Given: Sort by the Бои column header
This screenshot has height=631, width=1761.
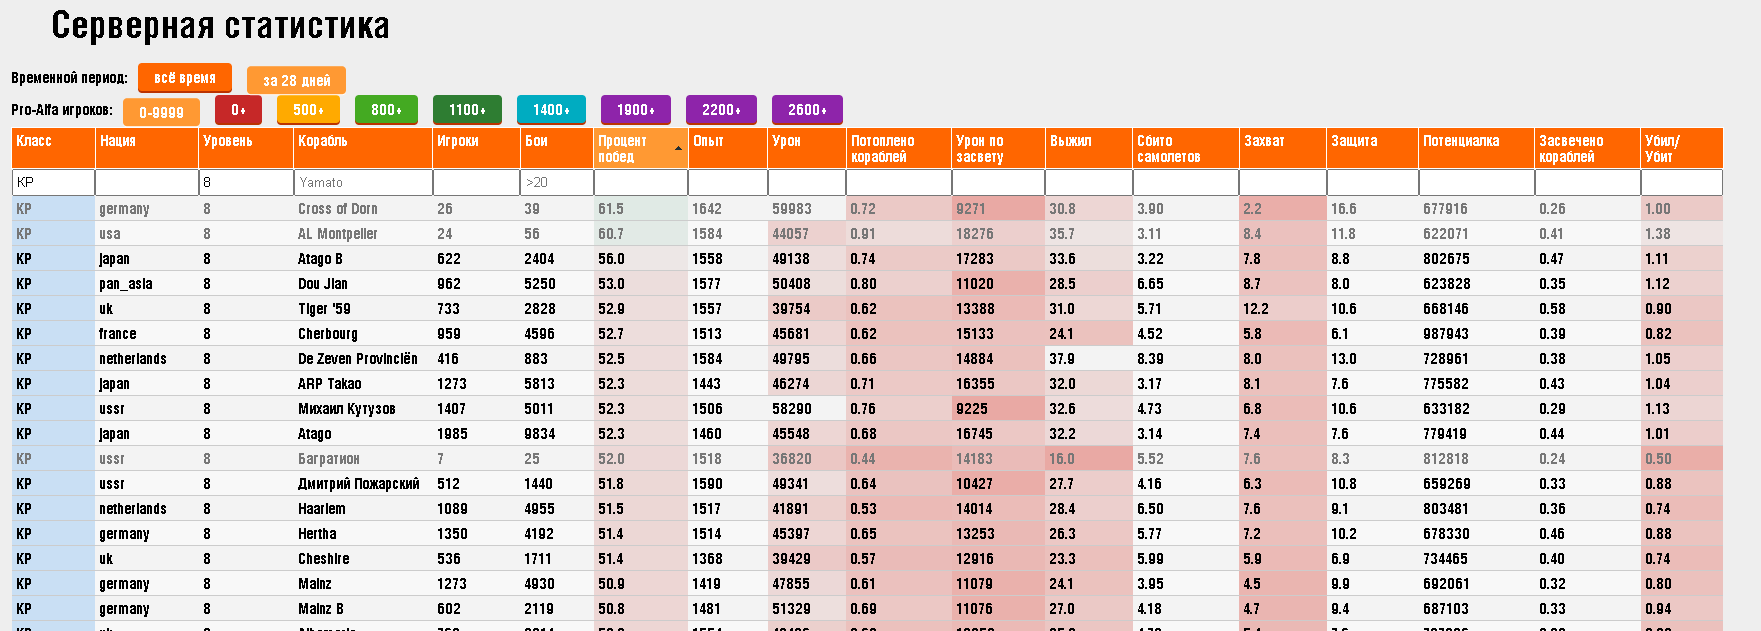Looking at the screenshot, I should click(x=557, y=148).
